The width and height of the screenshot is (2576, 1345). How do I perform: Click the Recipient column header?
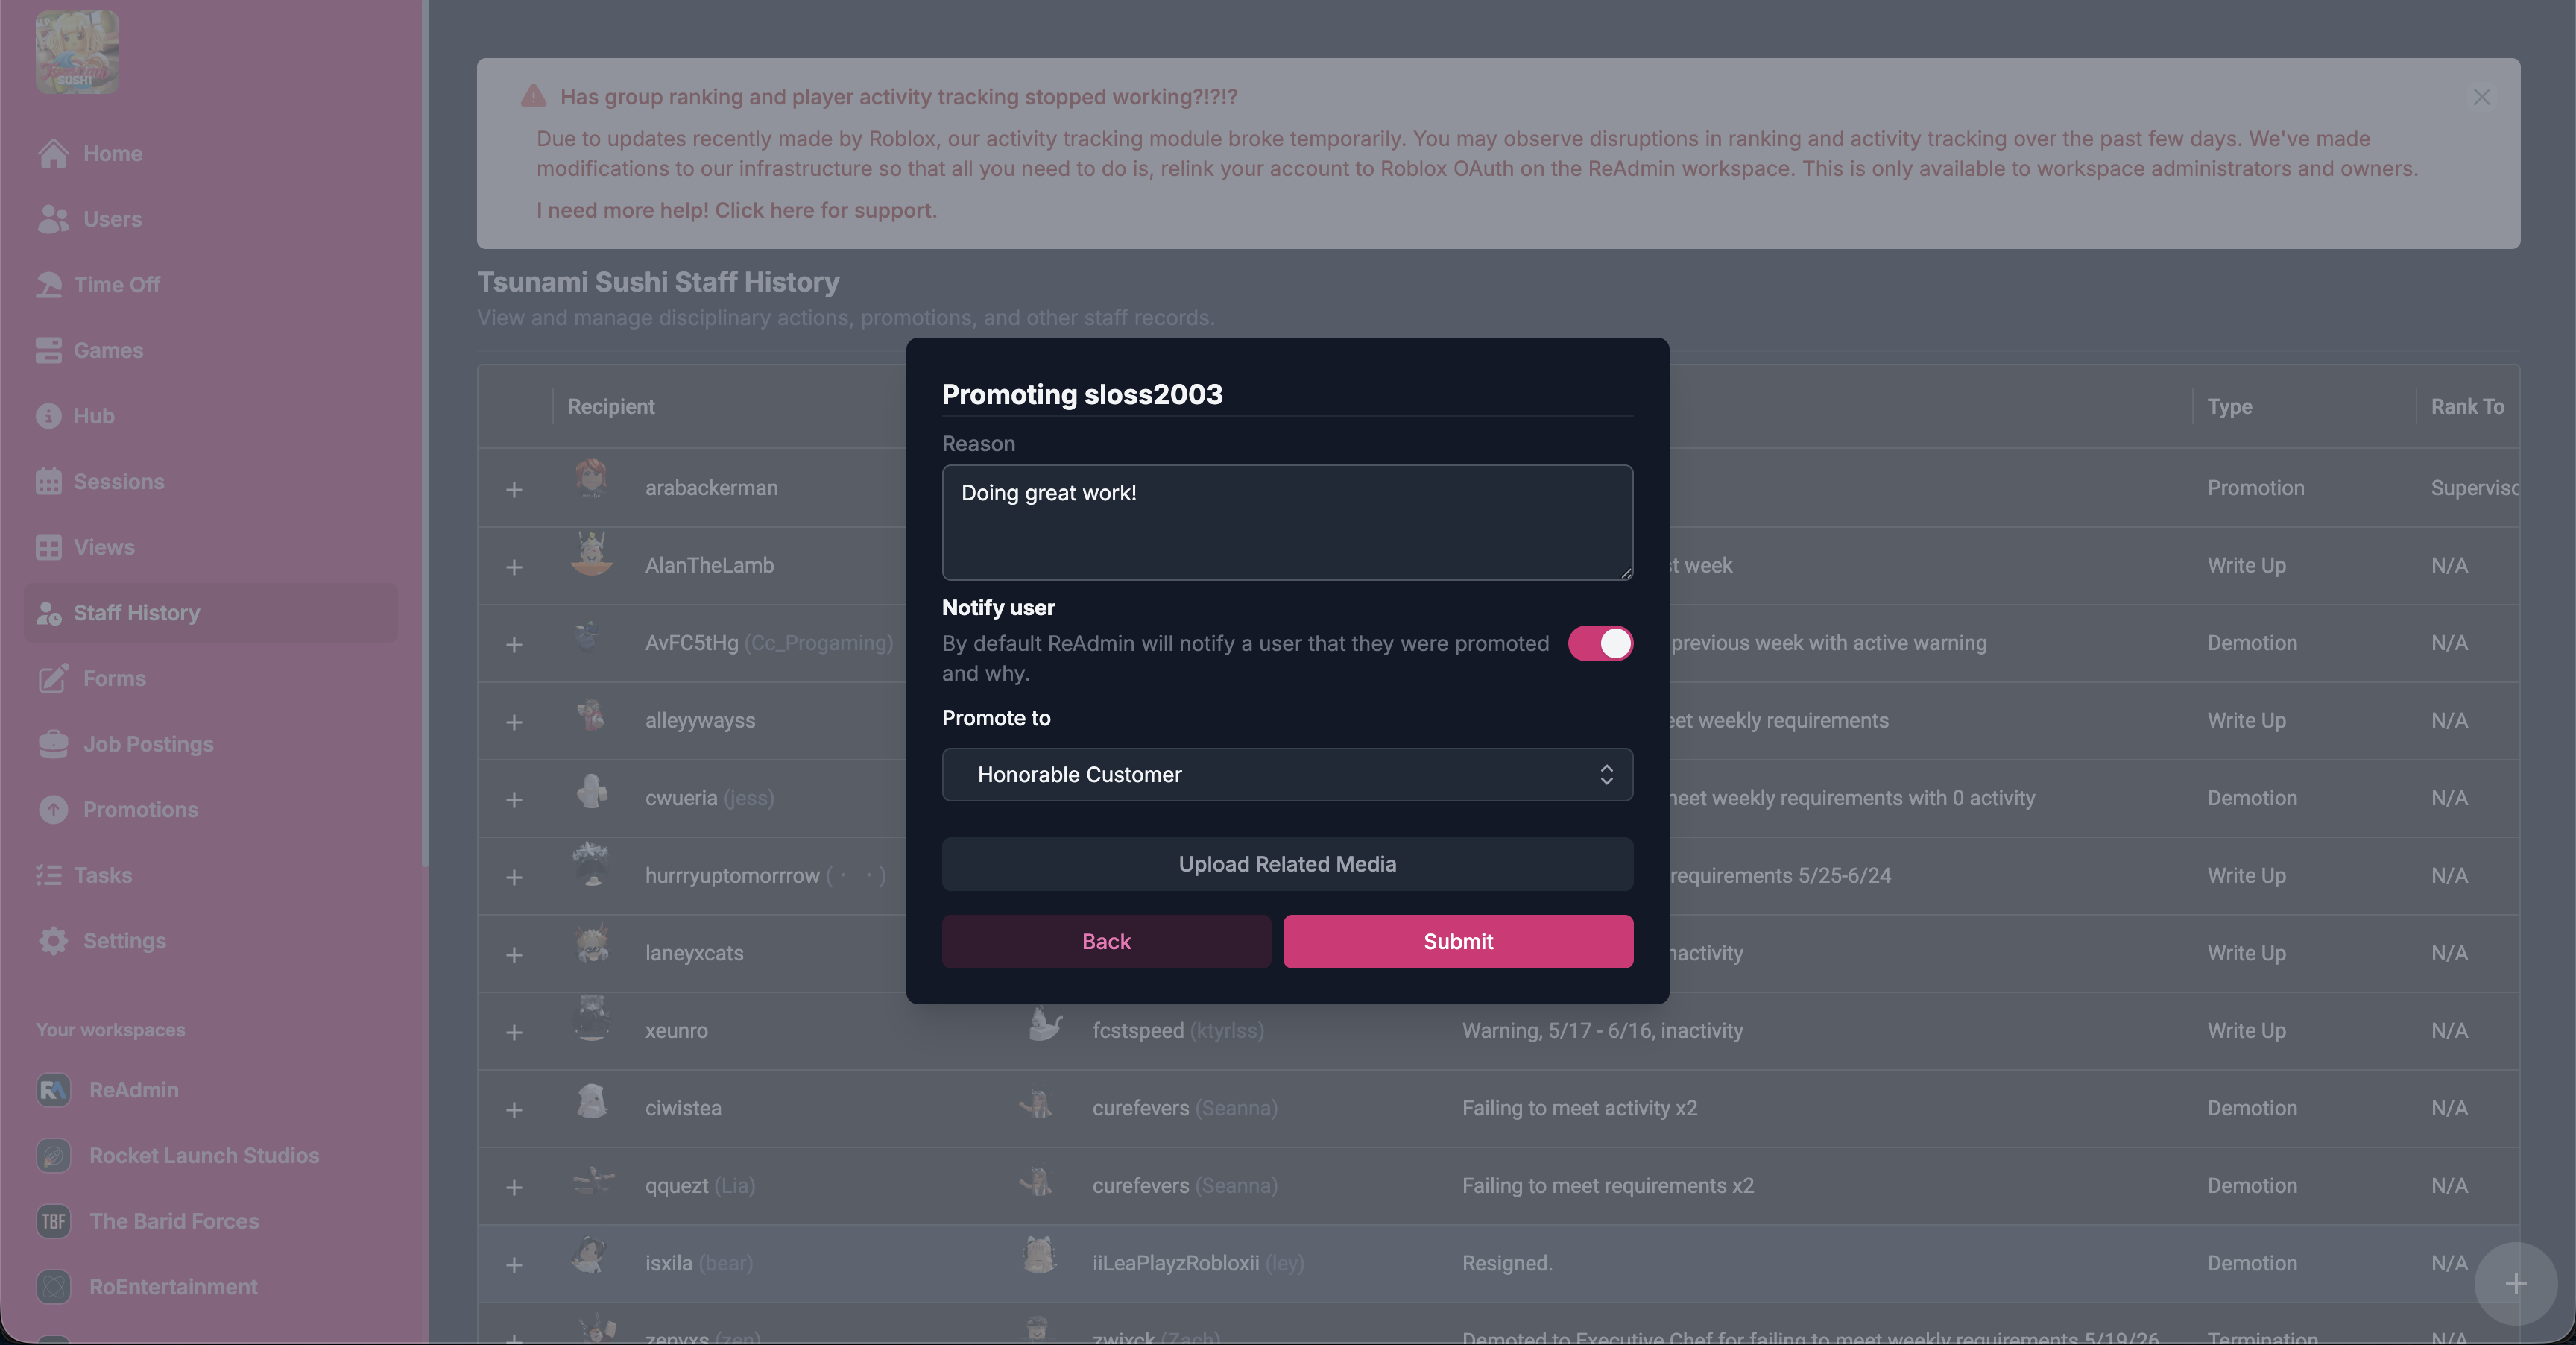coord(611,407)
